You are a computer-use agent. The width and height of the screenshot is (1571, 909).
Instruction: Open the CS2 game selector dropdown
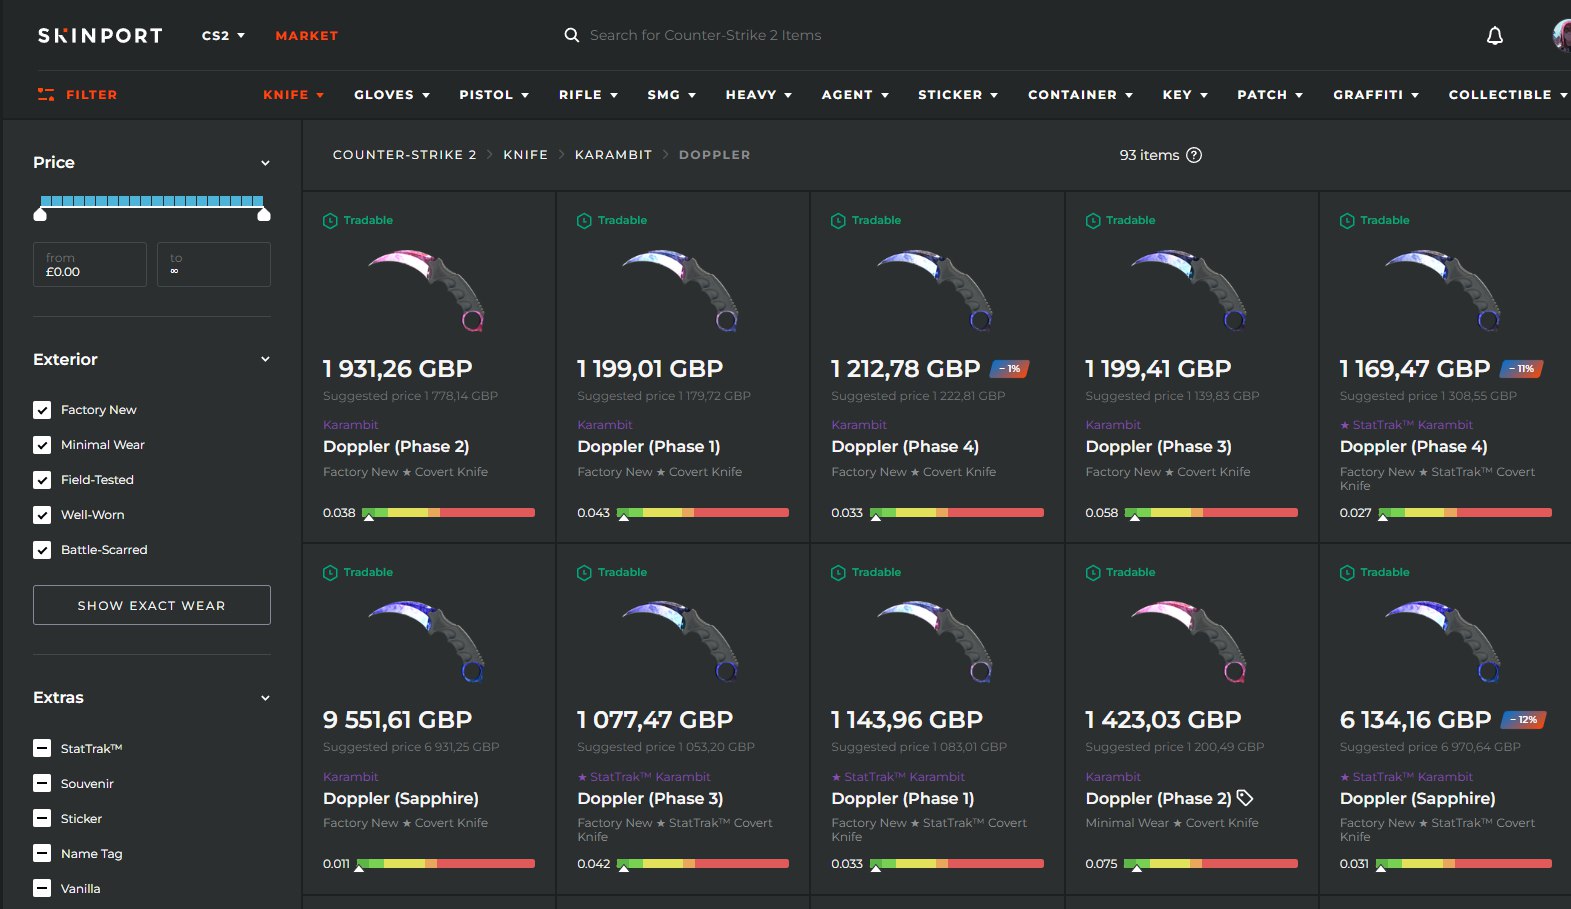point(223,35)
